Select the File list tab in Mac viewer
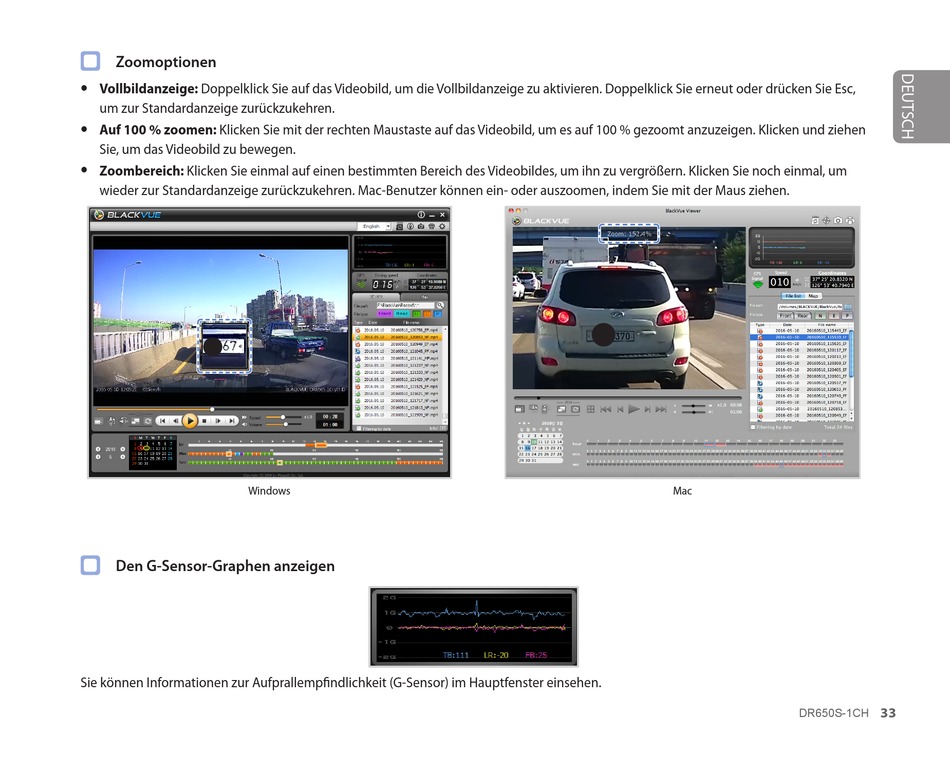Viewport: 950px width, 760px height. 793,296
